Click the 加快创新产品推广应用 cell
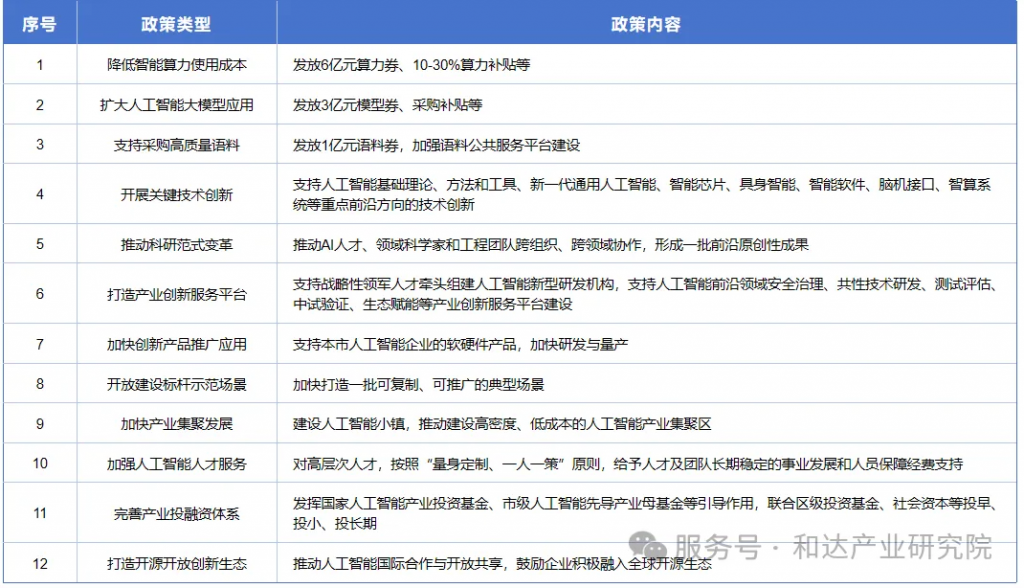 [x=177, y=344]
